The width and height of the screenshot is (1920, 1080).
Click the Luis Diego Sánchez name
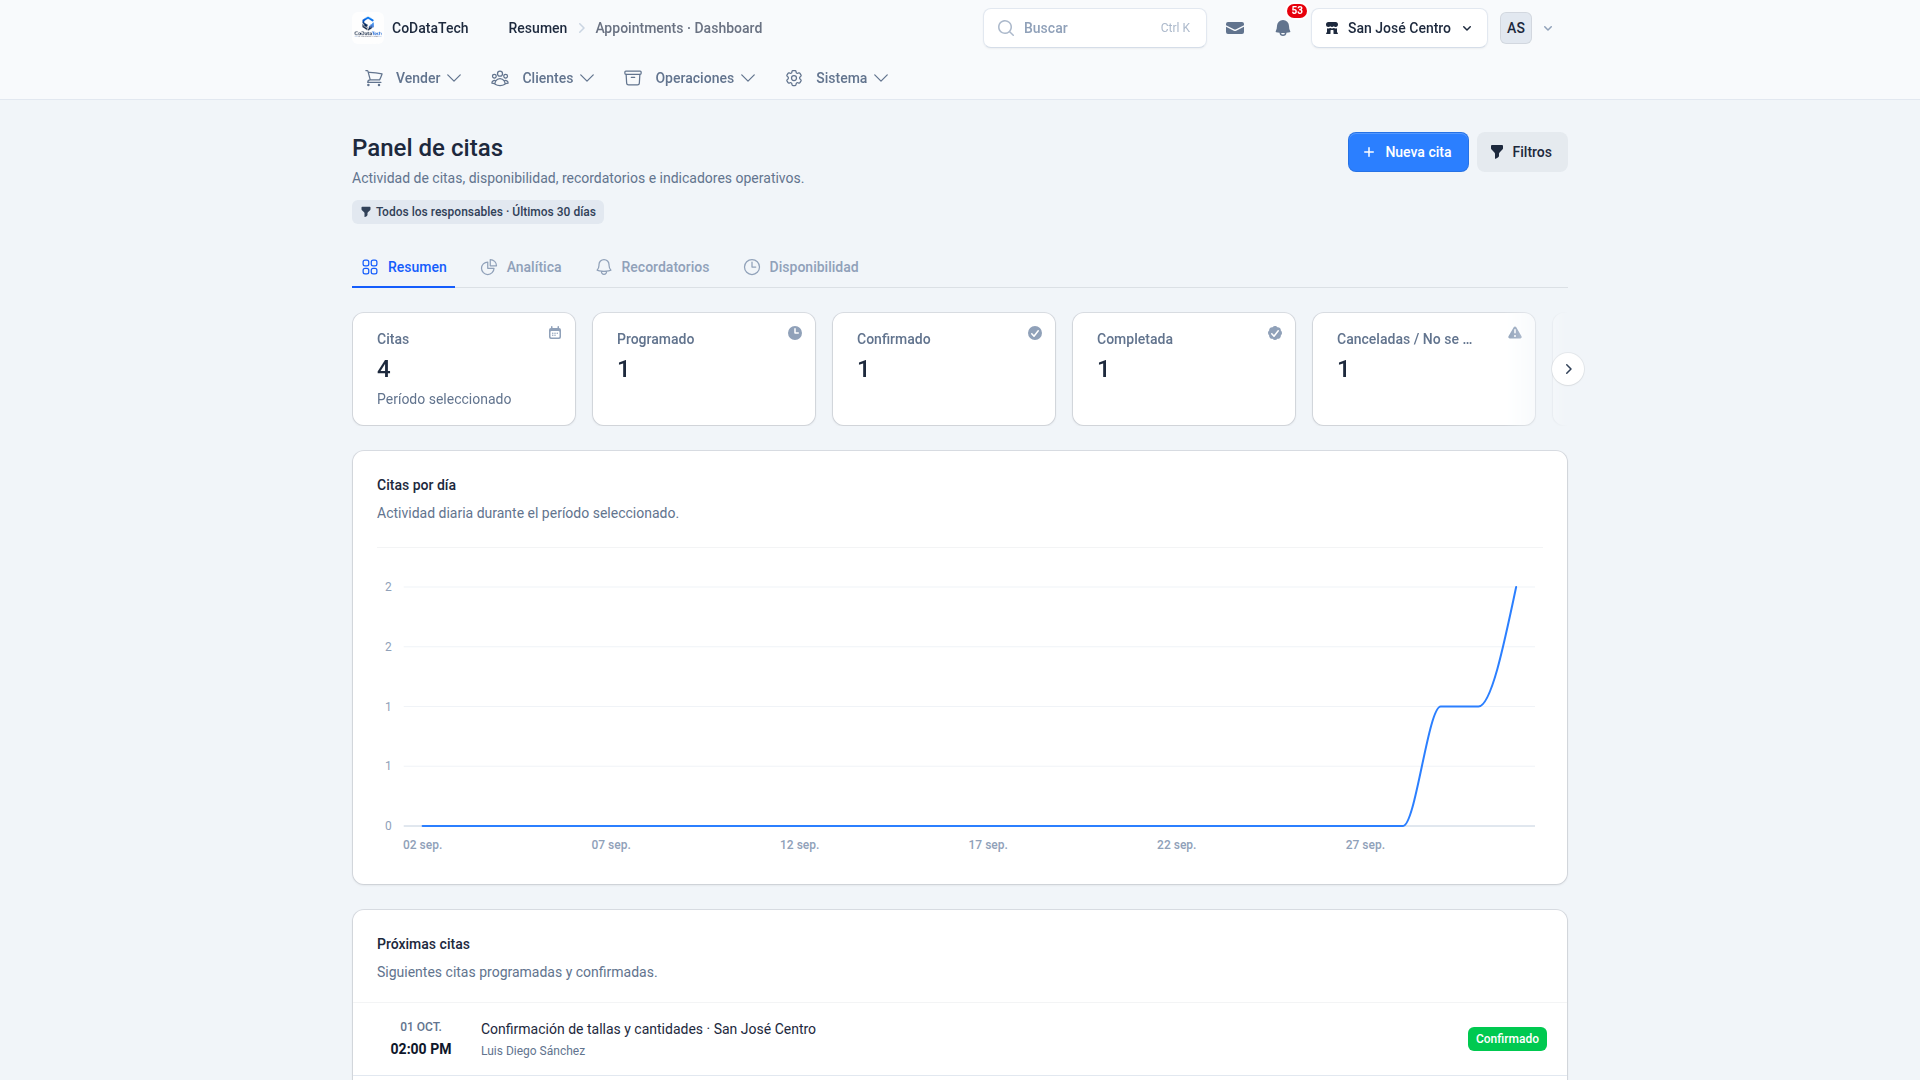pyautogui.click(x=533, y=1051)
